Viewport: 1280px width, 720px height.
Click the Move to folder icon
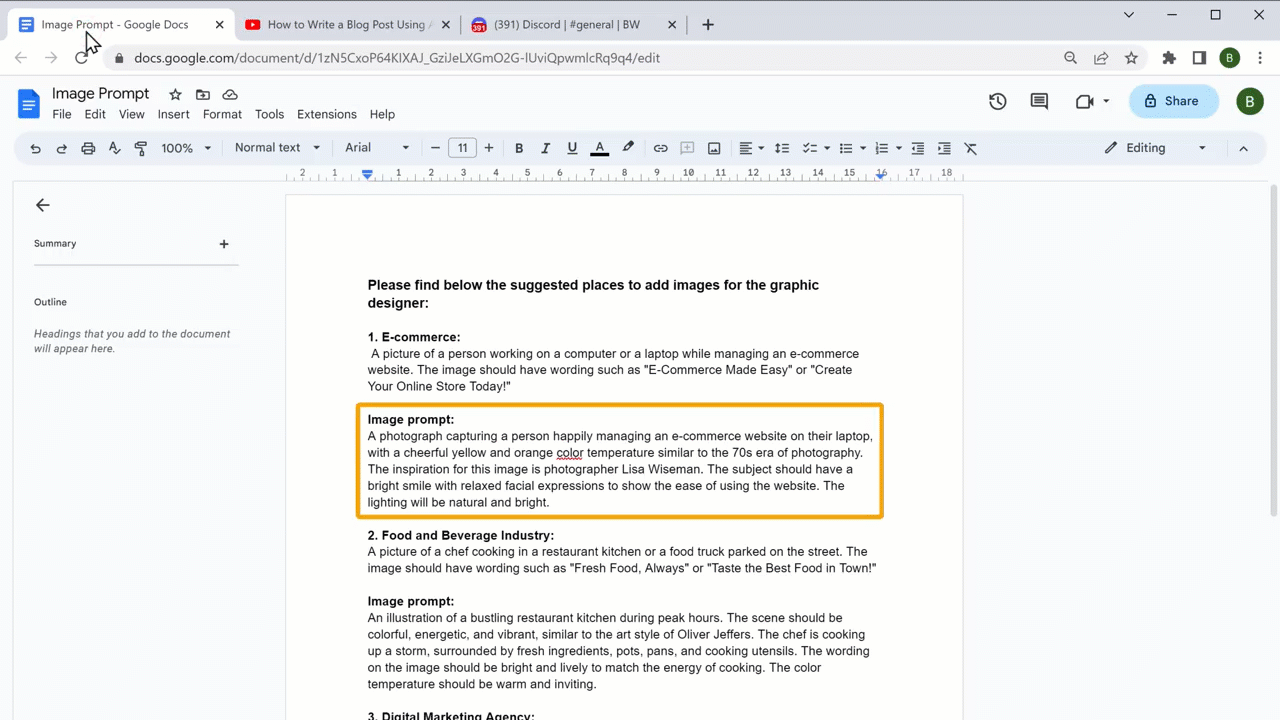pyautogui.click(x=203, y=94)
